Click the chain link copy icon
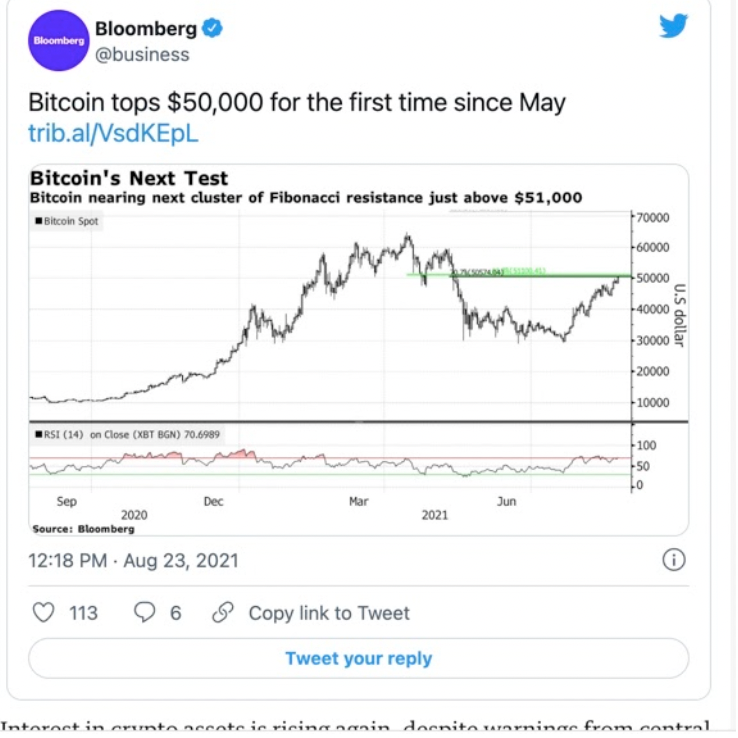This screenshot has height=738, width=738. [x=223, y=612]
